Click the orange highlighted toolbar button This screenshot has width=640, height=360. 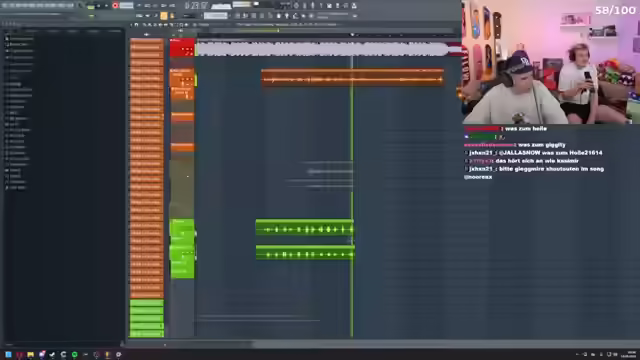point(164,16)
